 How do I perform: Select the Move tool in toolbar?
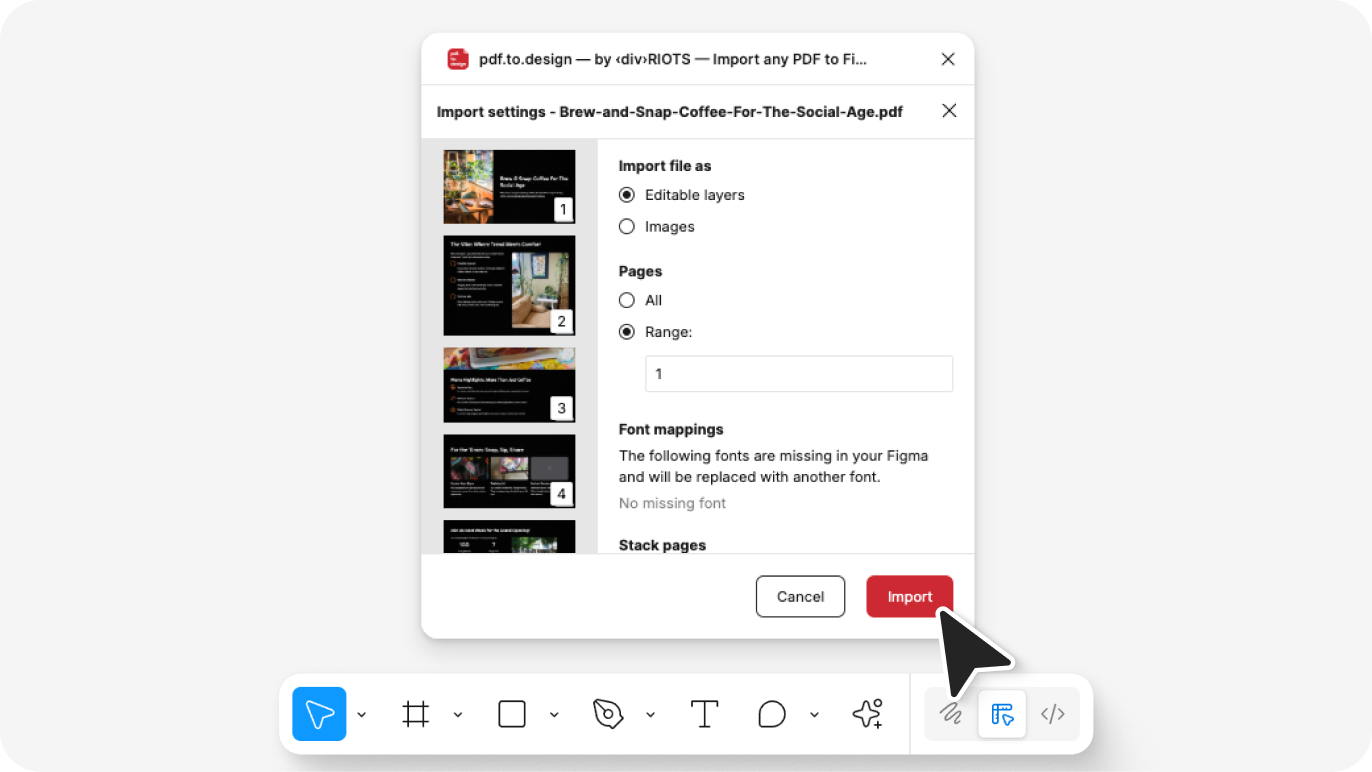coord(319,714)
